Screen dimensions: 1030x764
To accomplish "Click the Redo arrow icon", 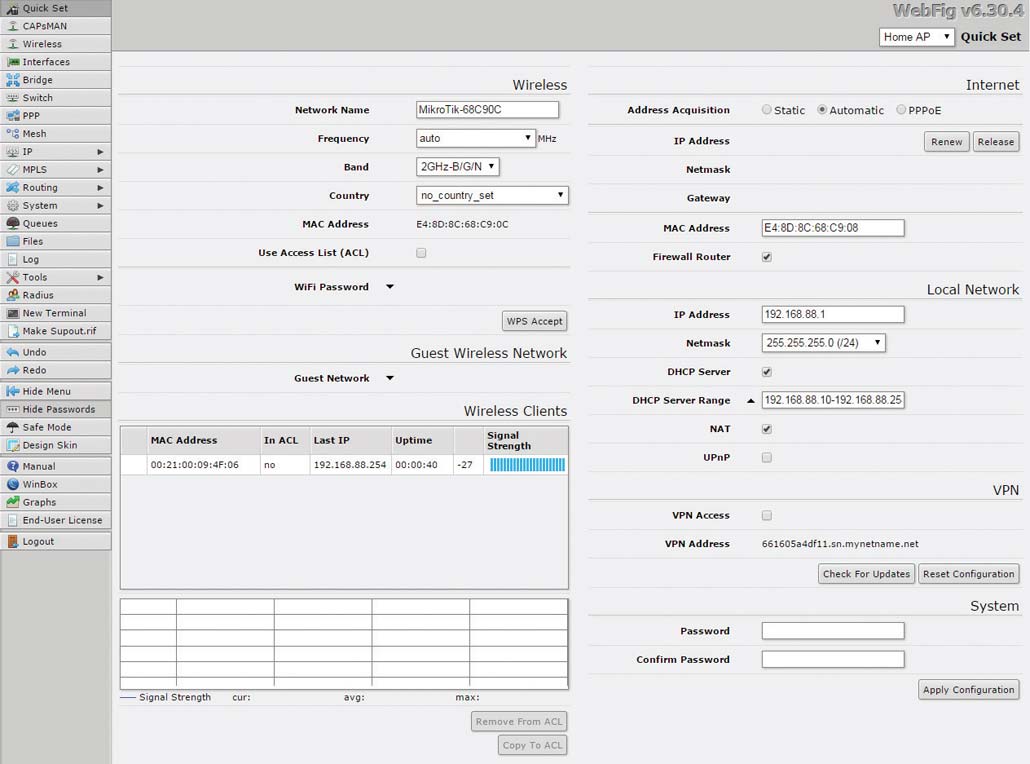I will pyautogui.click(x=12, y=371).
